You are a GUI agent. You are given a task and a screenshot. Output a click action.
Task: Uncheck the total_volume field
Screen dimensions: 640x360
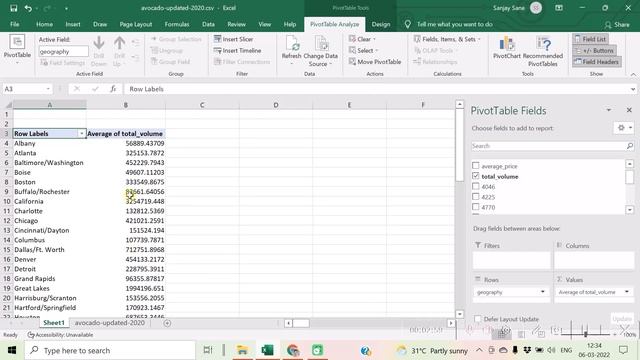pyautogui.click(x=476, y=176)
